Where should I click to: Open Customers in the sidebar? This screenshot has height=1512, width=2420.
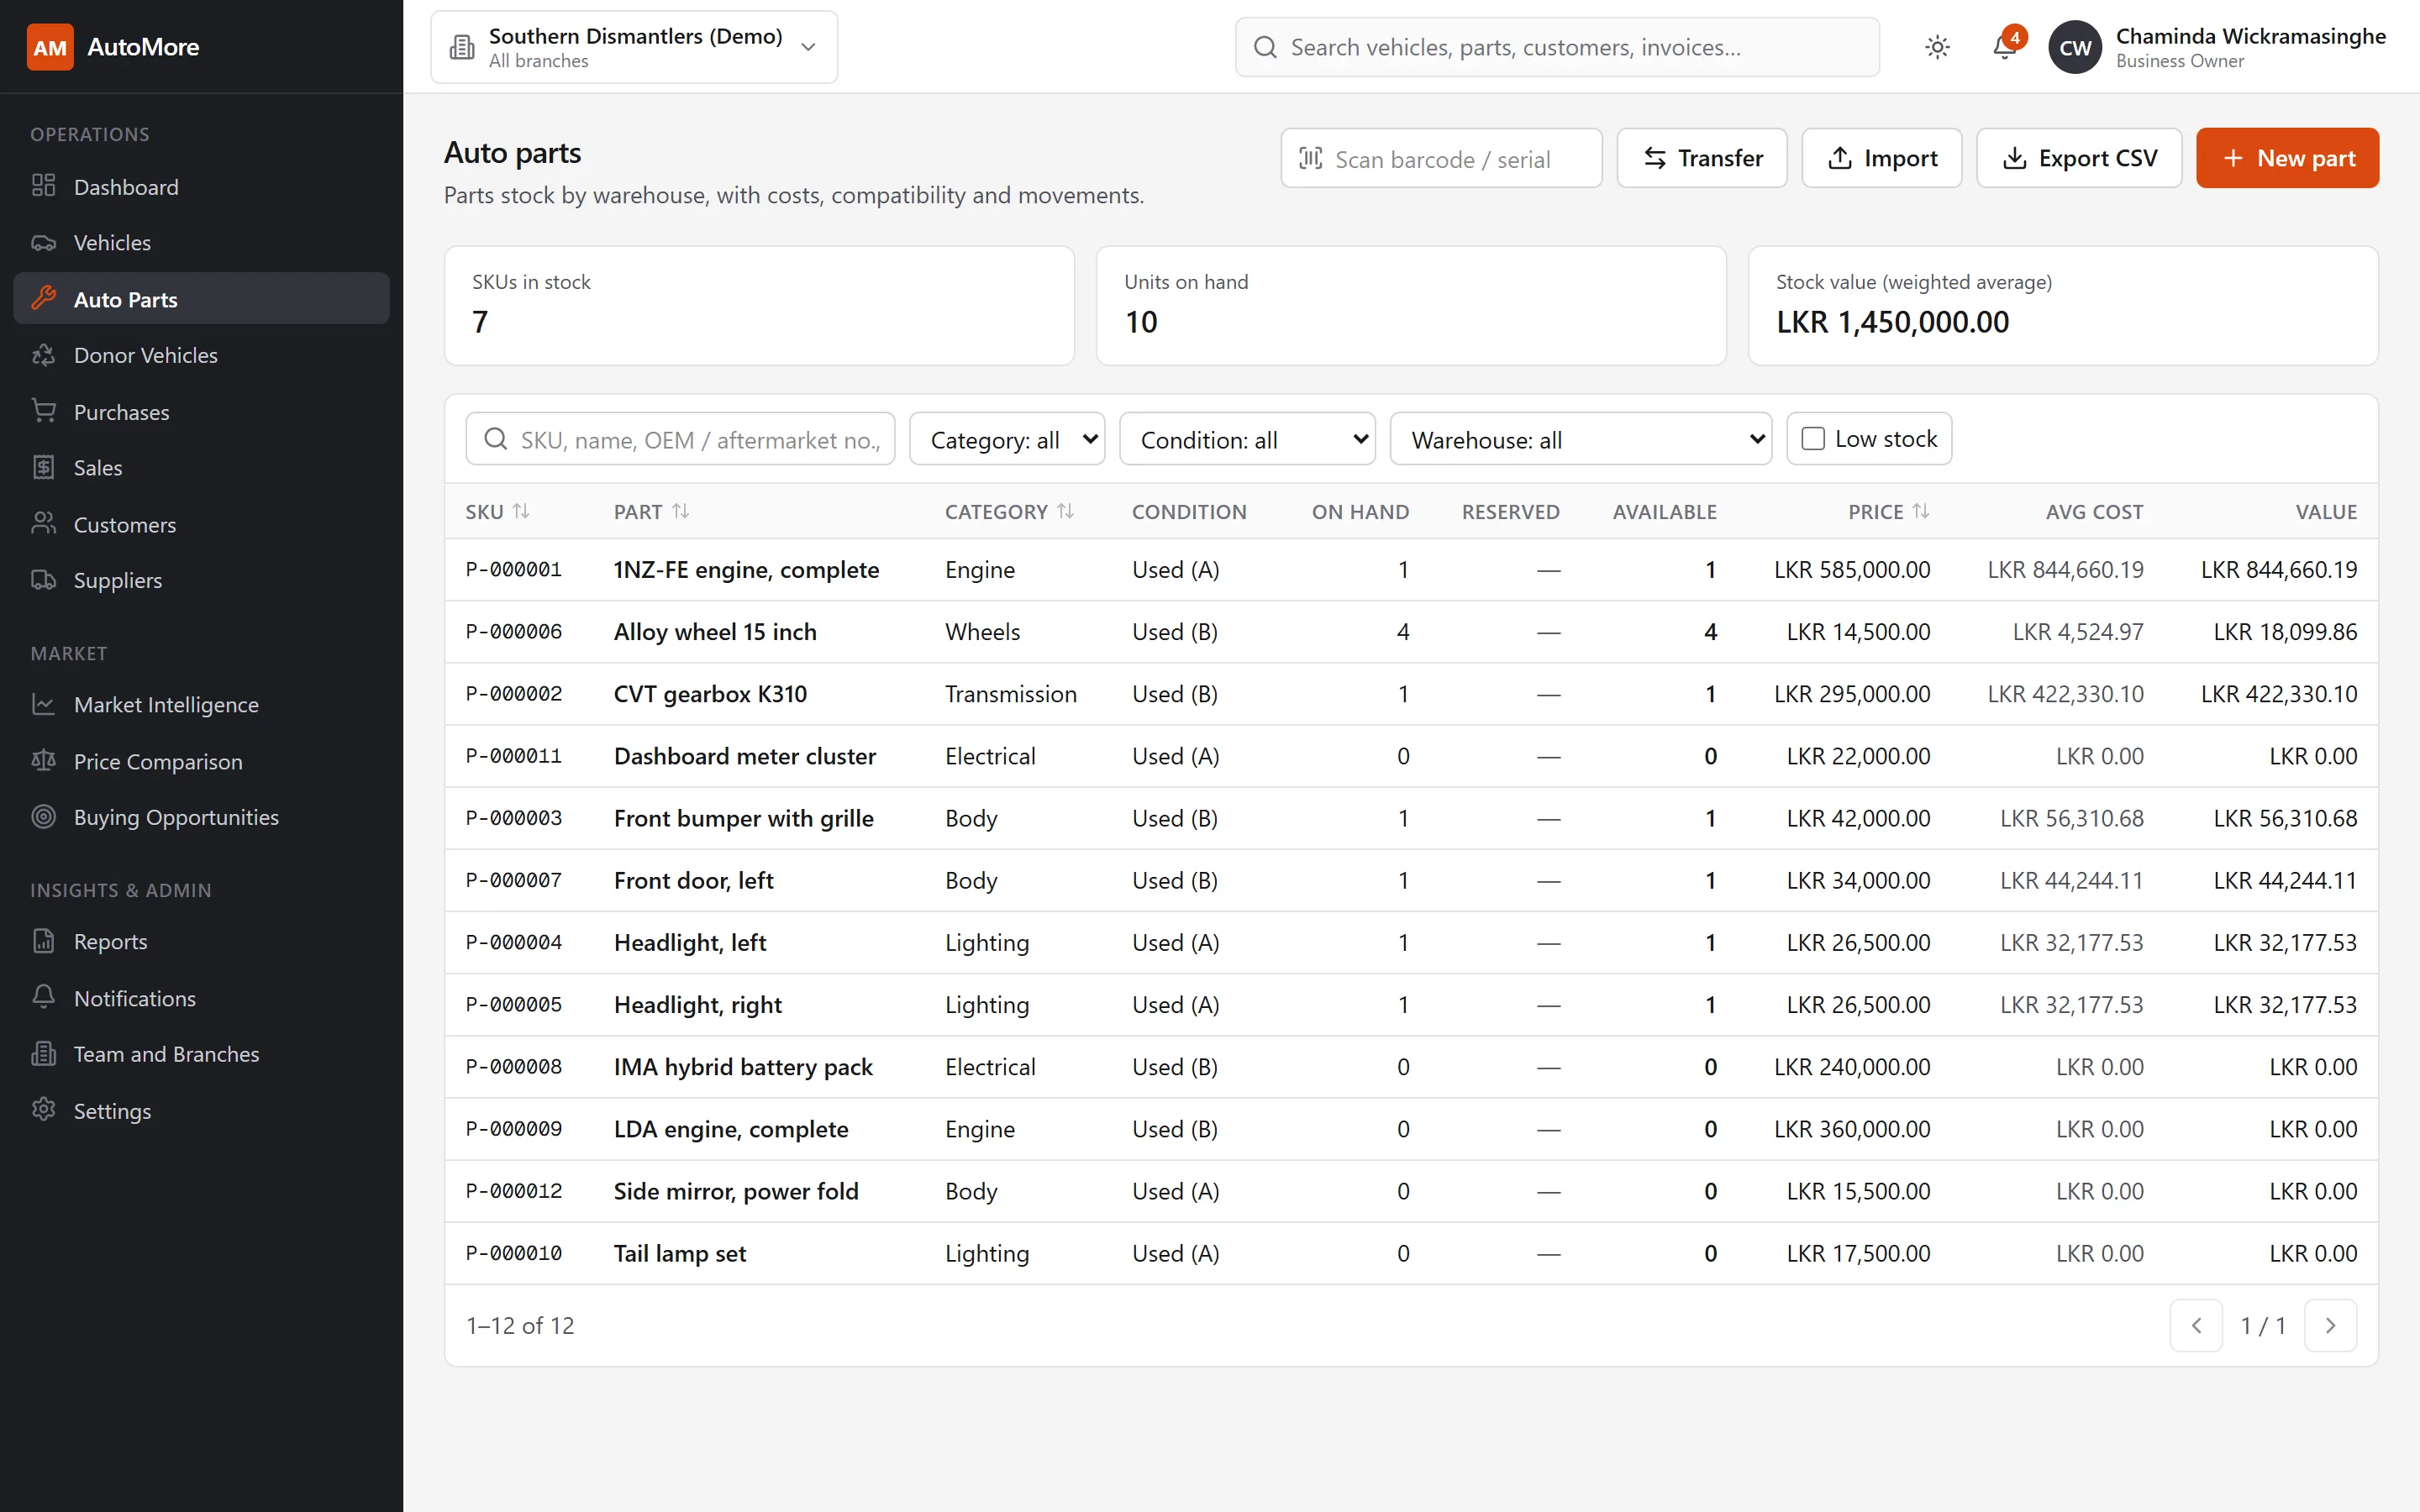click(202, 524)
